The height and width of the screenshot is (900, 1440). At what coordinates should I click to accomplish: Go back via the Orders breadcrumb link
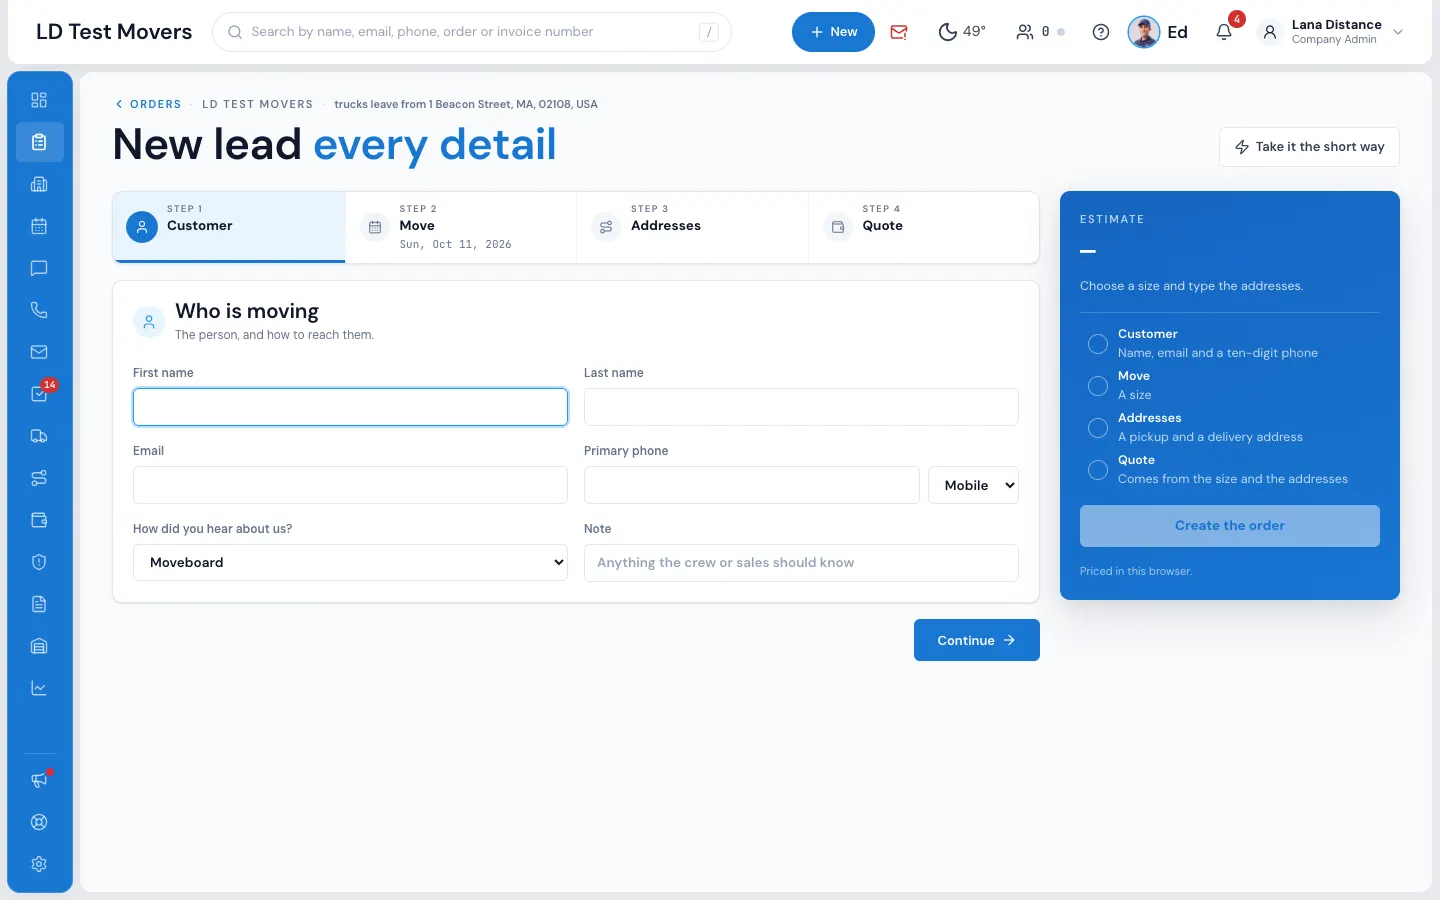[x=148, y=104]
